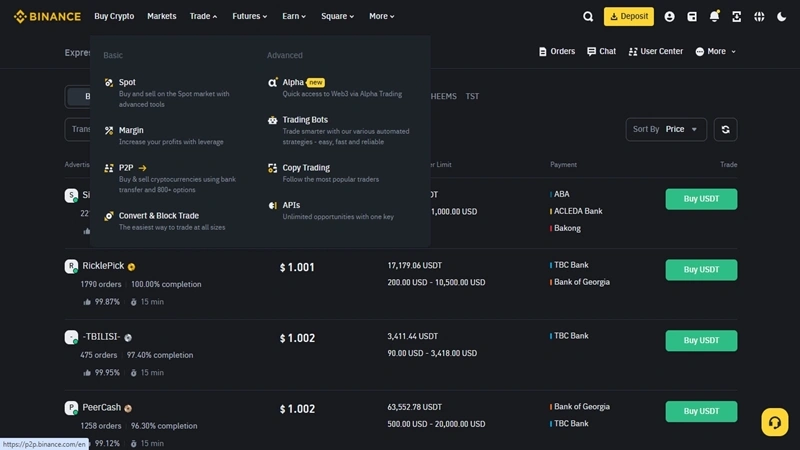
Task: Open the language globe icon
Action: [759, 16]
